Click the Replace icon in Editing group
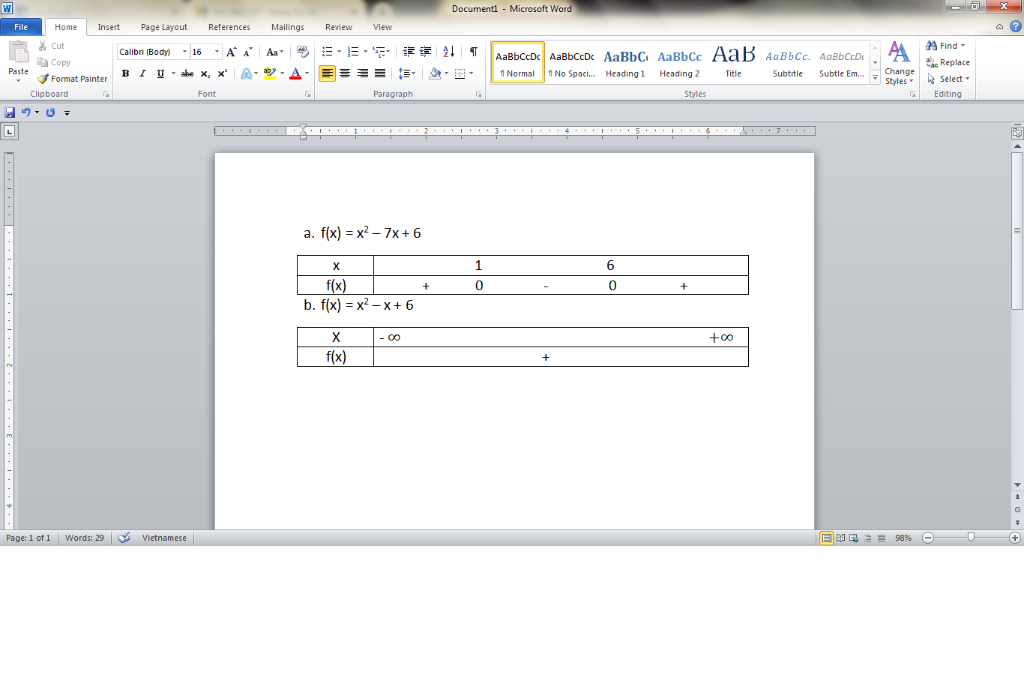The height and width of the screenshot is (687, 1024). [948, 62]
